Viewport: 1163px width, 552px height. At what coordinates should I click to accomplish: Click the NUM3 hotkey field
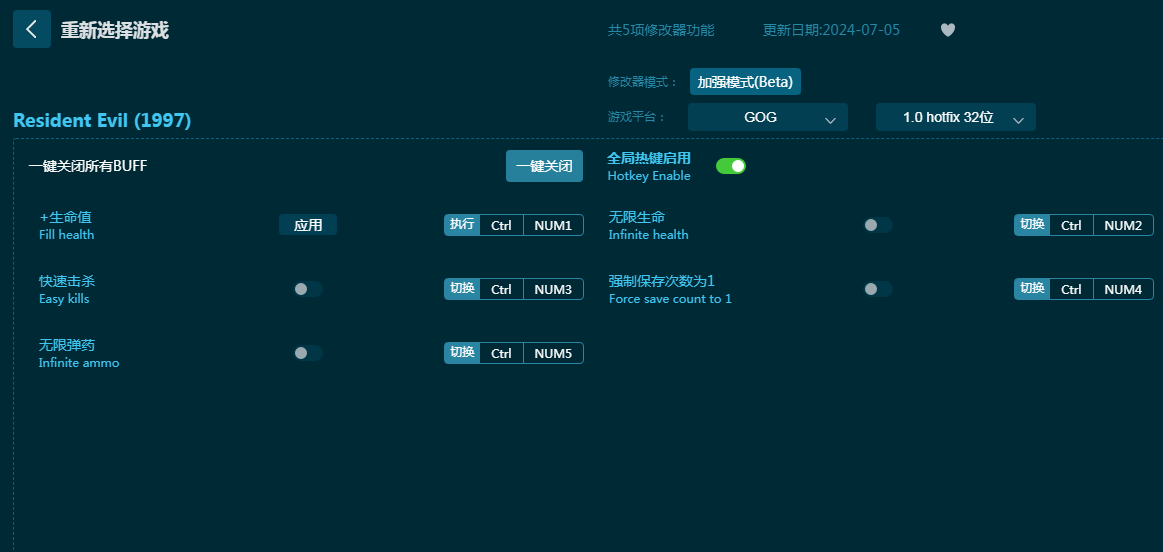coord(553,289)
